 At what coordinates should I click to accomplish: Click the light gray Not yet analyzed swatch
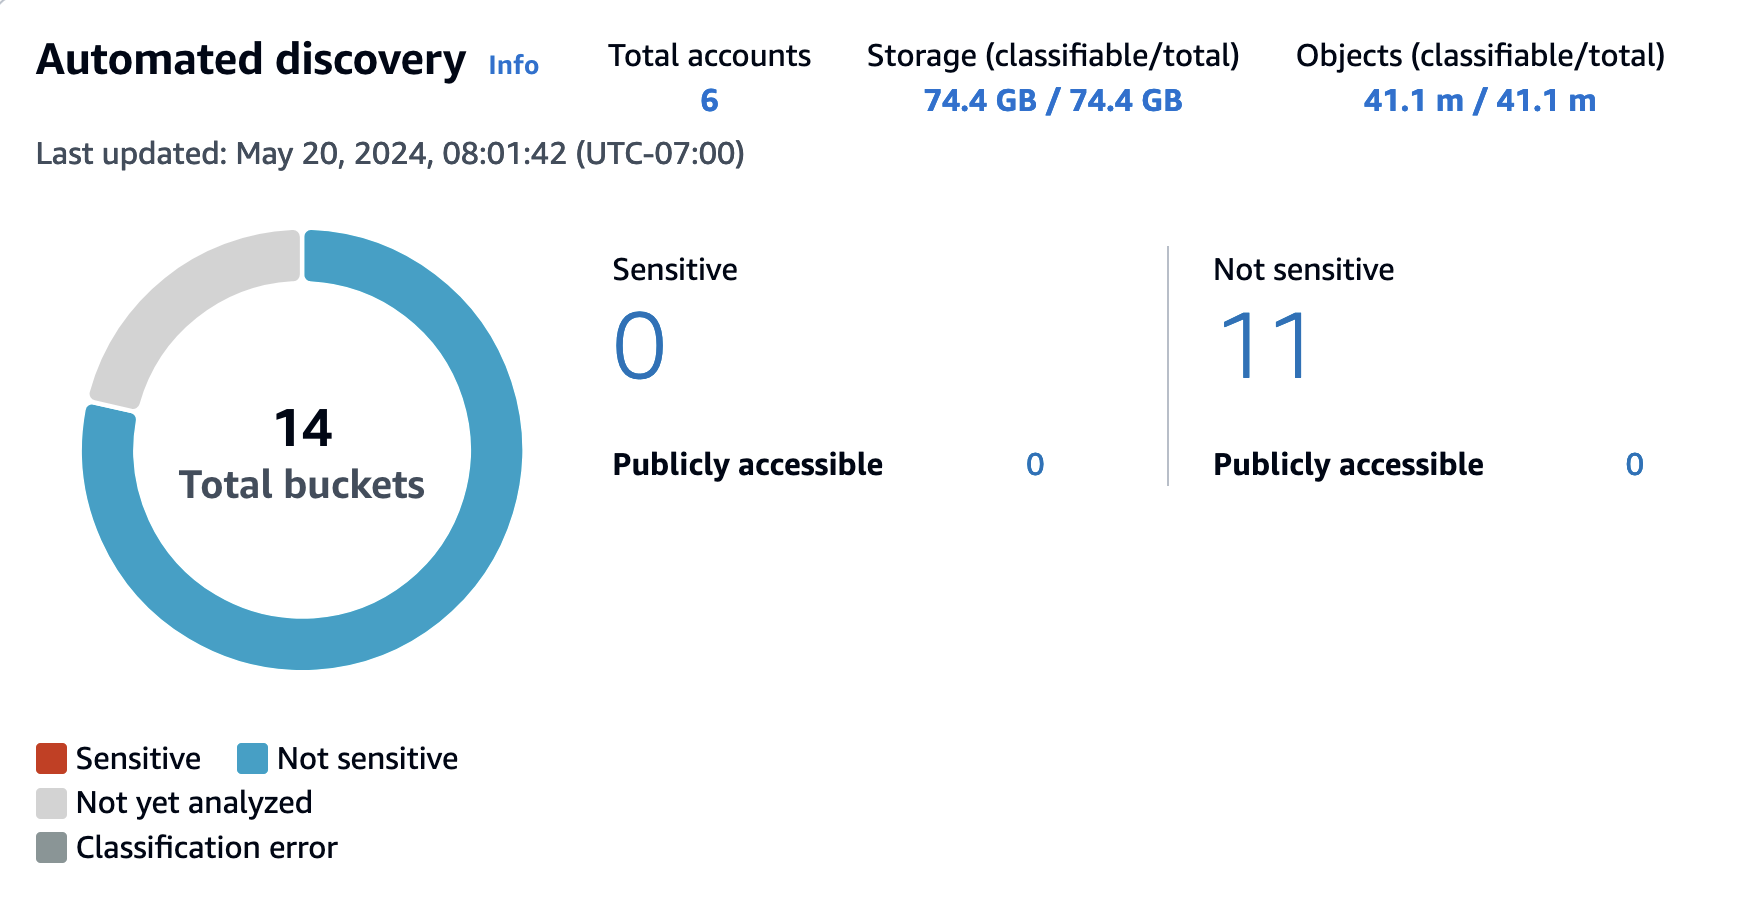pos(51,803)
